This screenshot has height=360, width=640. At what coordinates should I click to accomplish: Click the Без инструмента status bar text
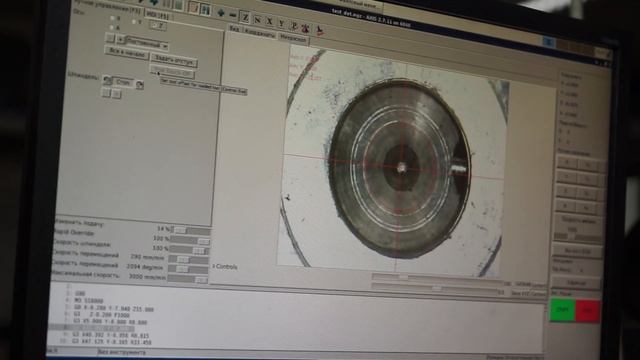coord(122,352)
